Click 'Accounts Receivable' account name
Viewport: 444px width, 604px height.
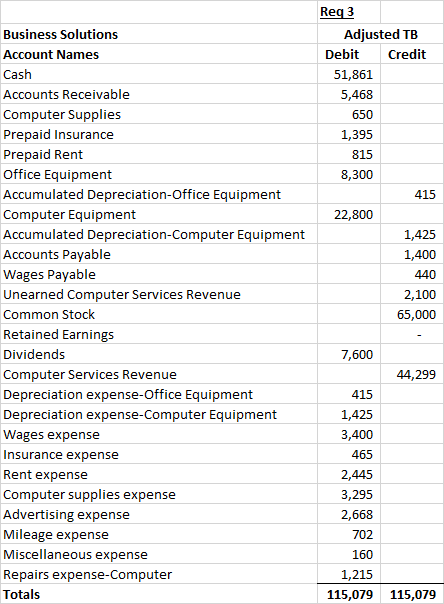(x=66, y=94)
